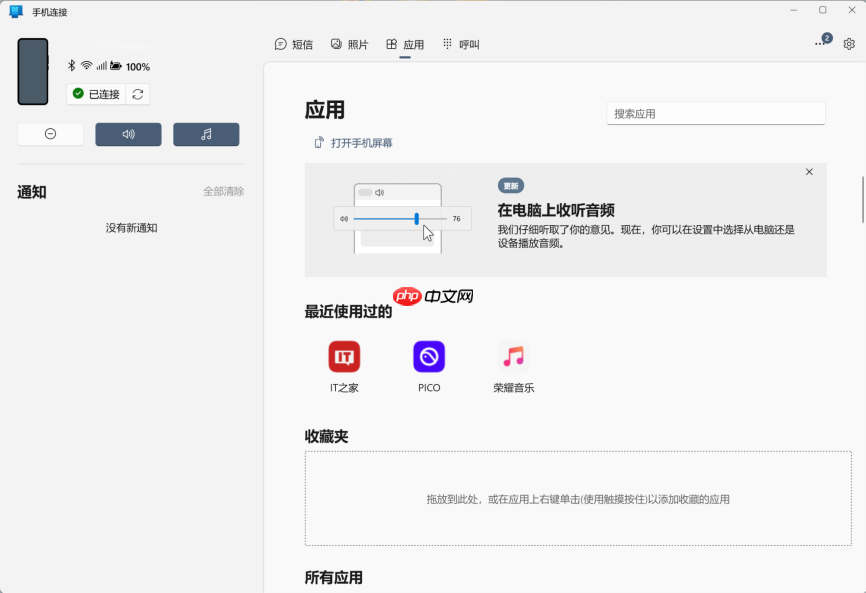Click the 已连接 connection status button

[96, 94]
